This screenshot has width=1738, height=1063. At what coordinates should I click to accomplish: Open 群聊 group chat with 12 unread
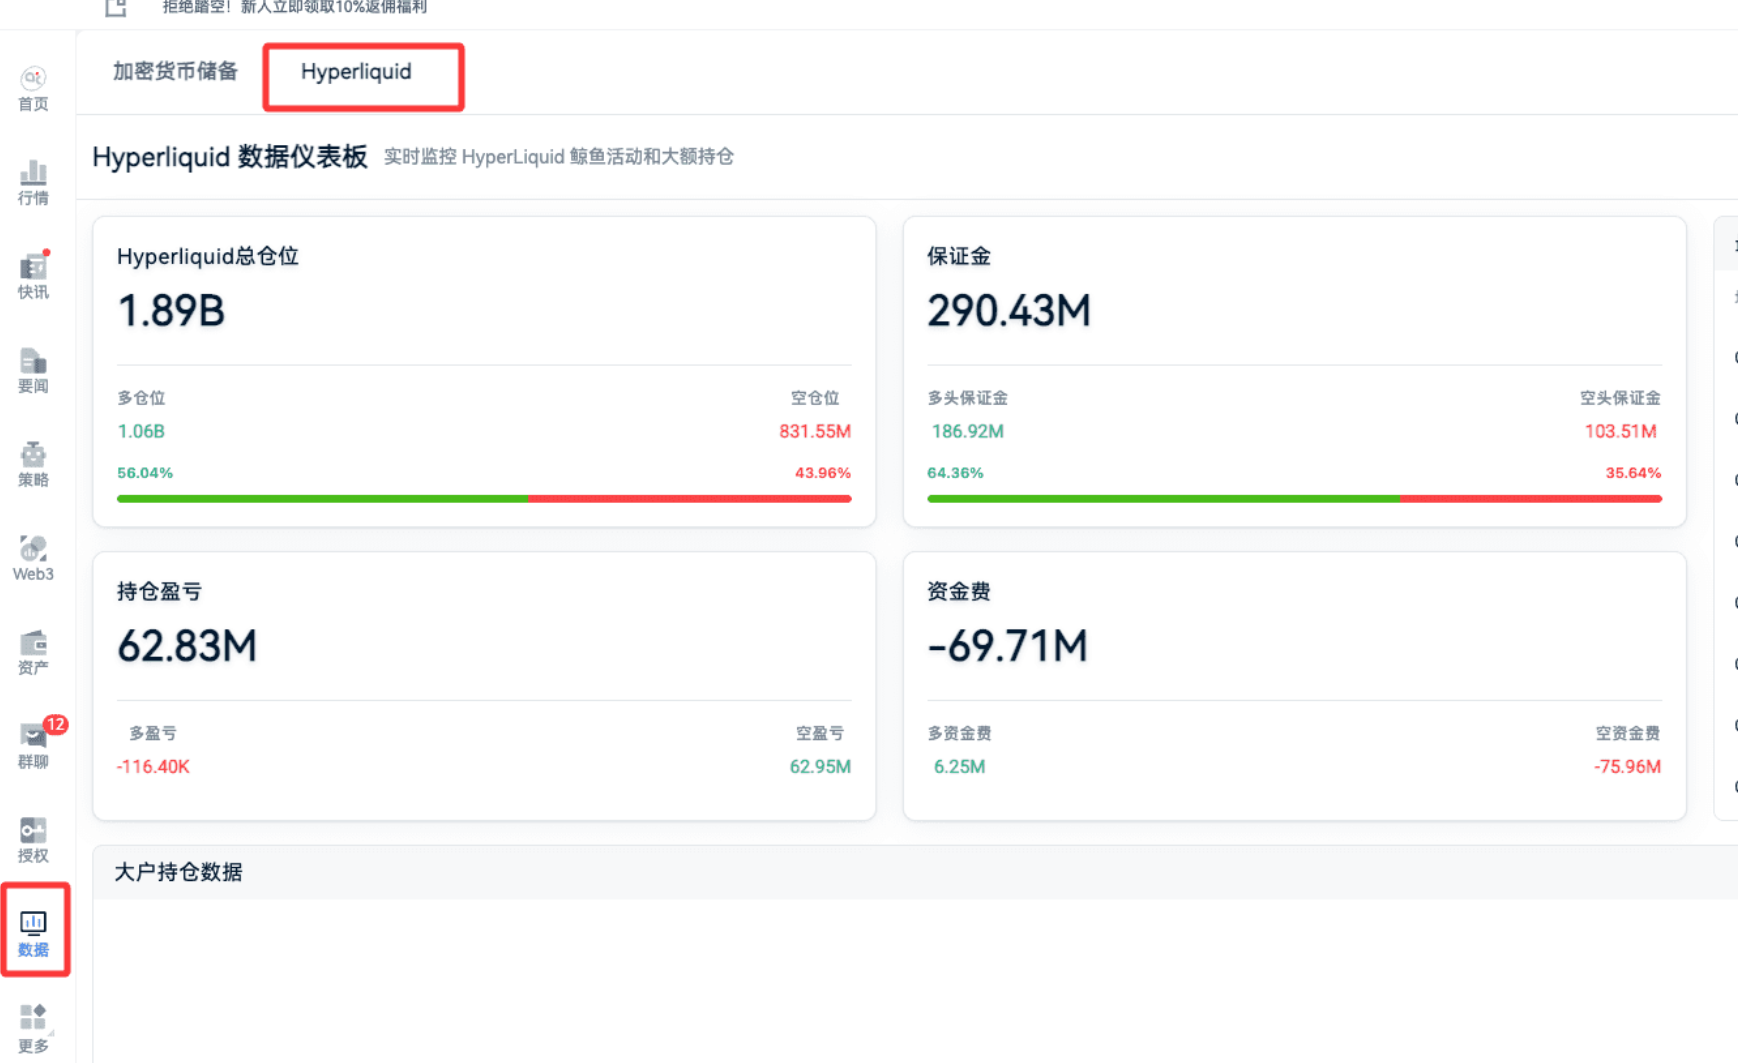click(x=33, y=746)
